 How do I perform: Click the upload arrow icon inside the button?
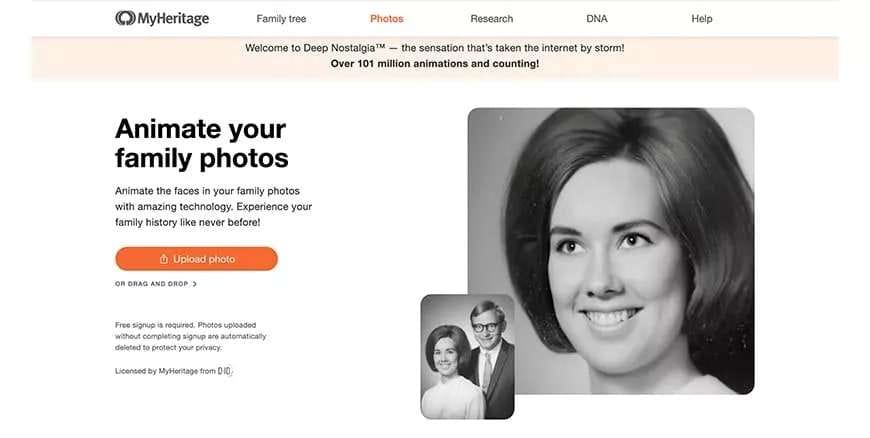(x=164, y=259)
